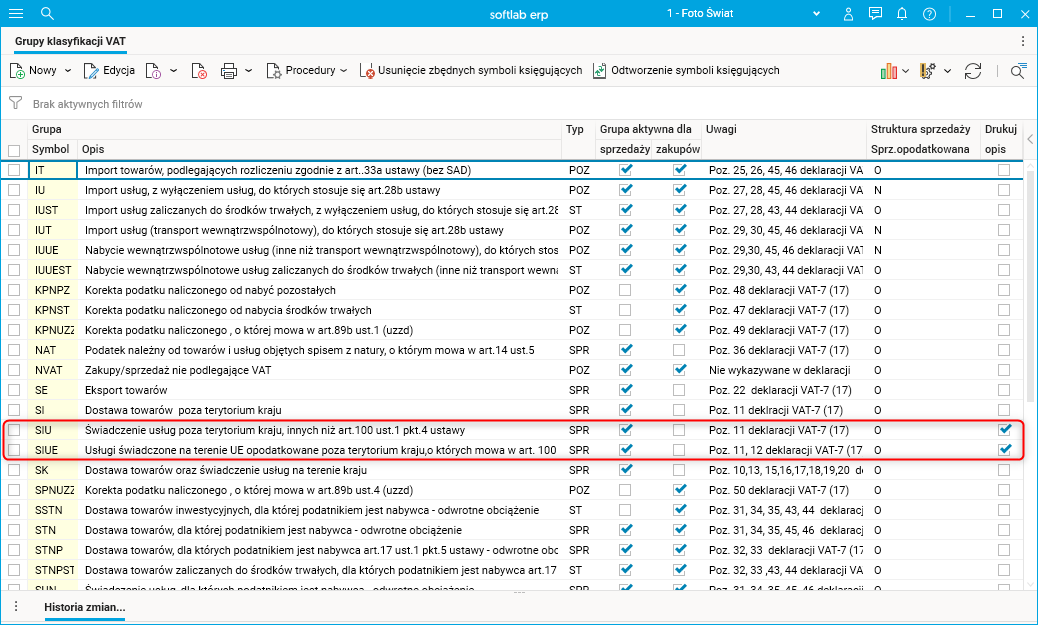Select the SE Eksport towarów row
Image resolution: width=1038 pixels, height=625 pixels.
point(513,390)
